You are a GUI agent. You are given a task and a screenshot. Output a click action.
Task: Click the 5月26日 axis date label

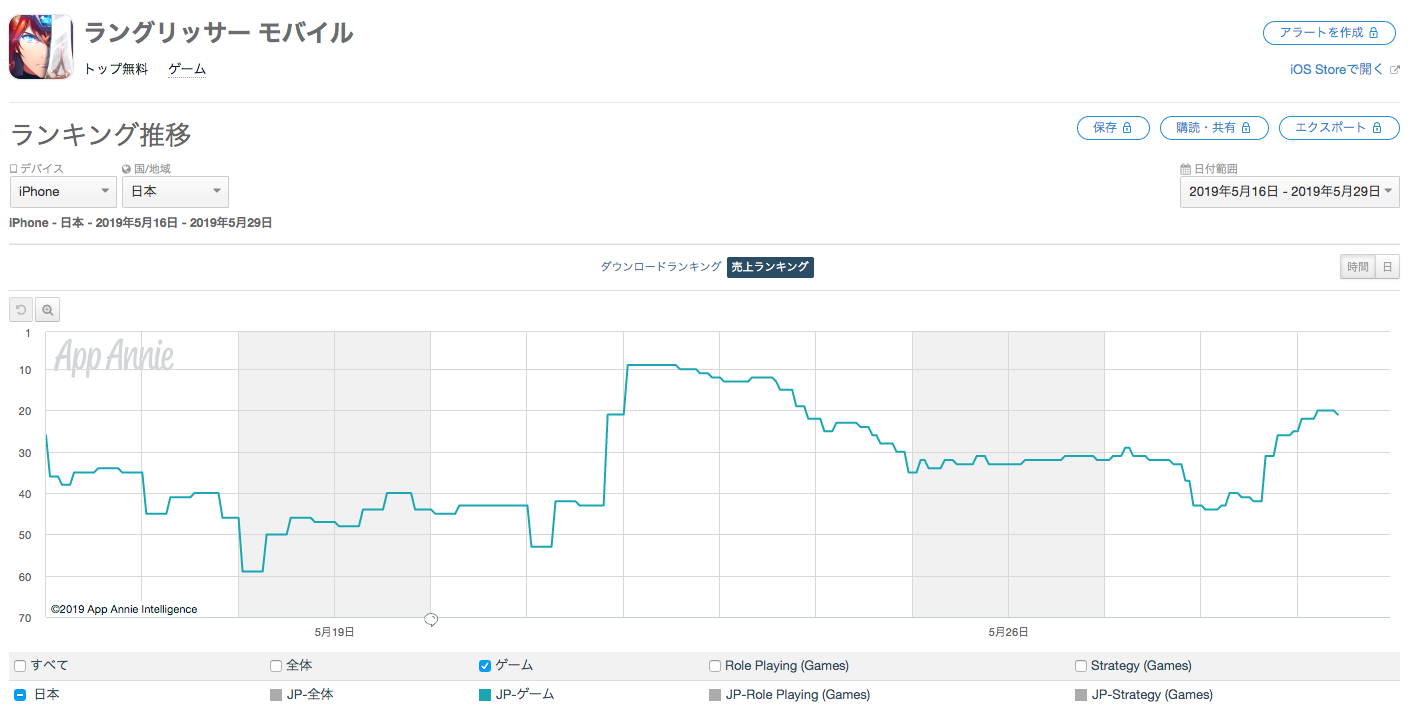pos(1008,632)
